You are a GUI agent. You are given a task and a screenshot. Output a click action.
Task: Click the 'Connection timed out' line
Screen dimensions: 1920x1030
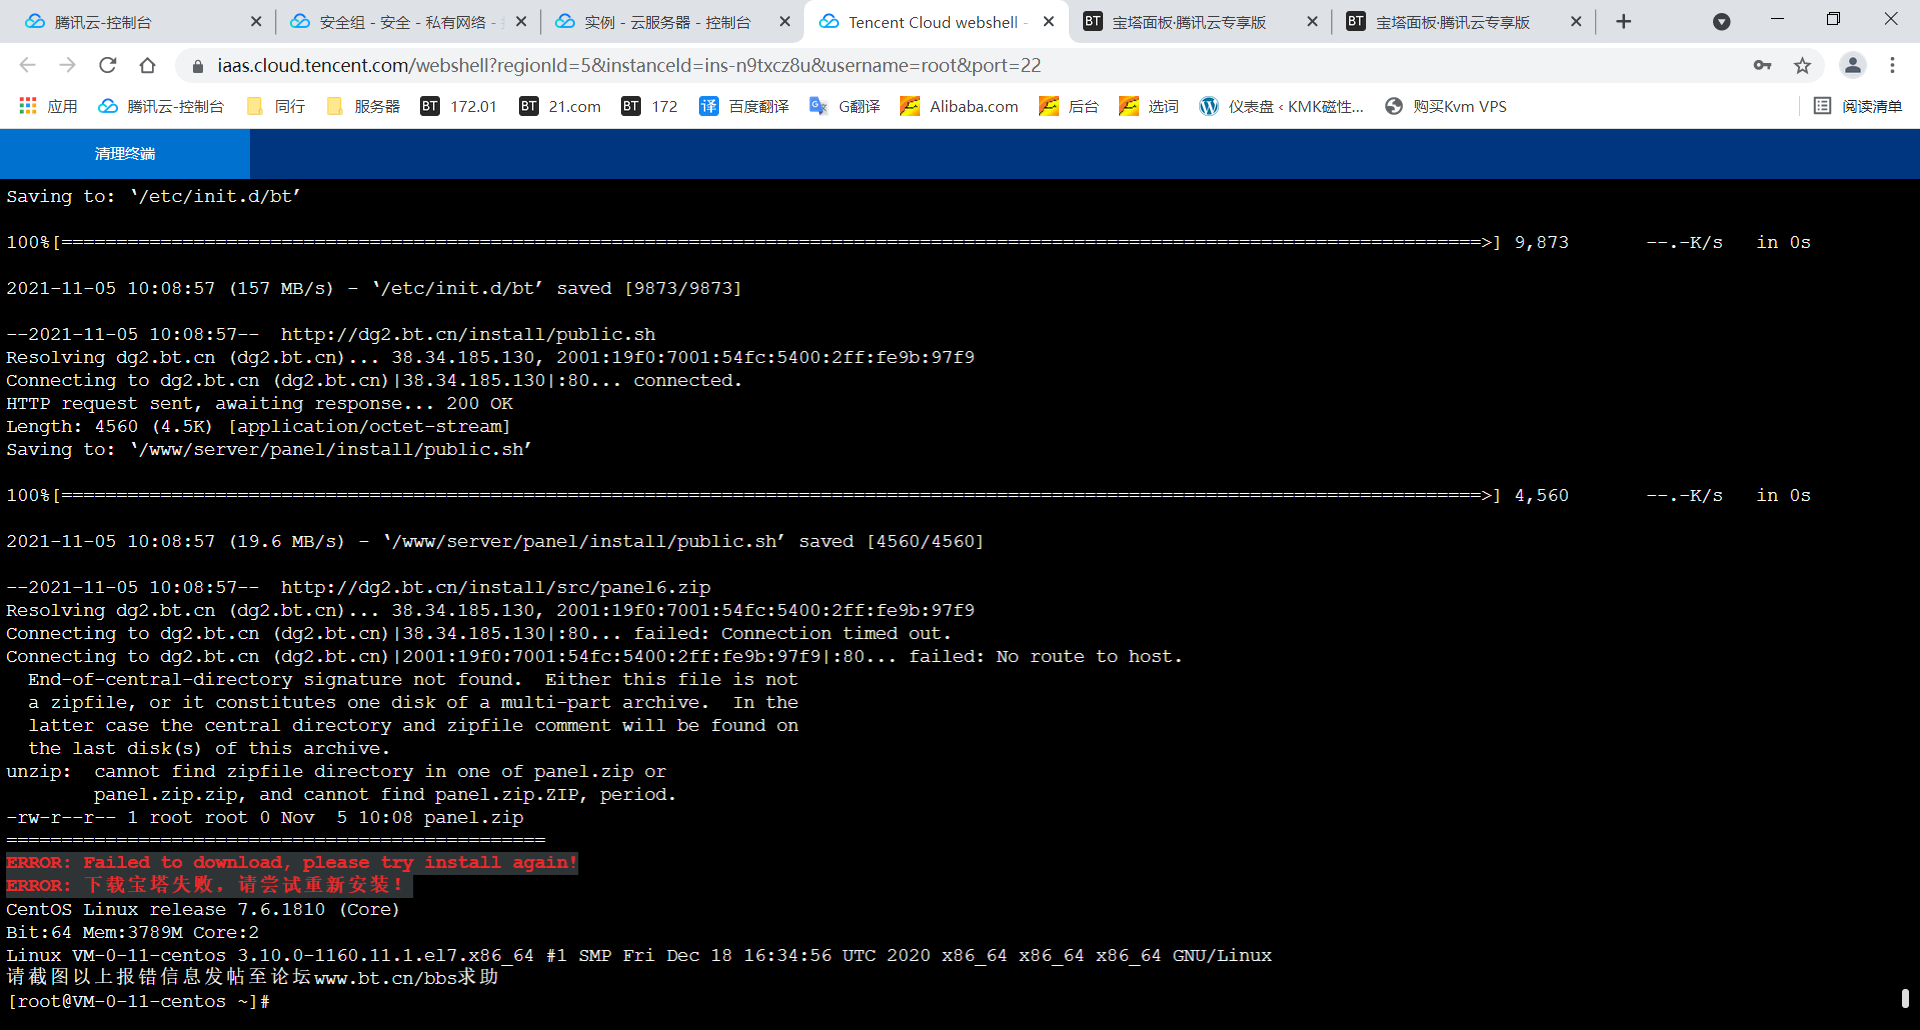479,633
